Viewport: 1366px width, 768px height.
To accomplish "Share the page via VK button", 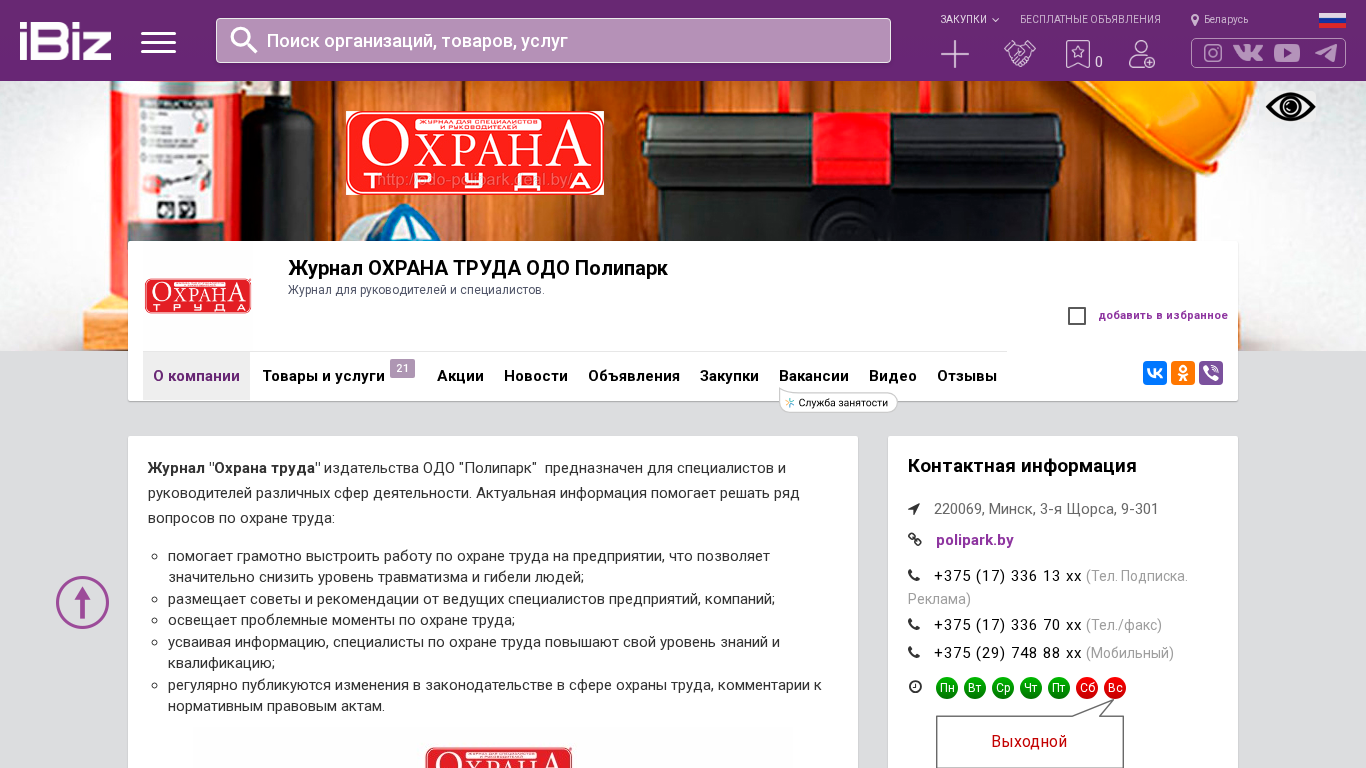I will 1155,373.
